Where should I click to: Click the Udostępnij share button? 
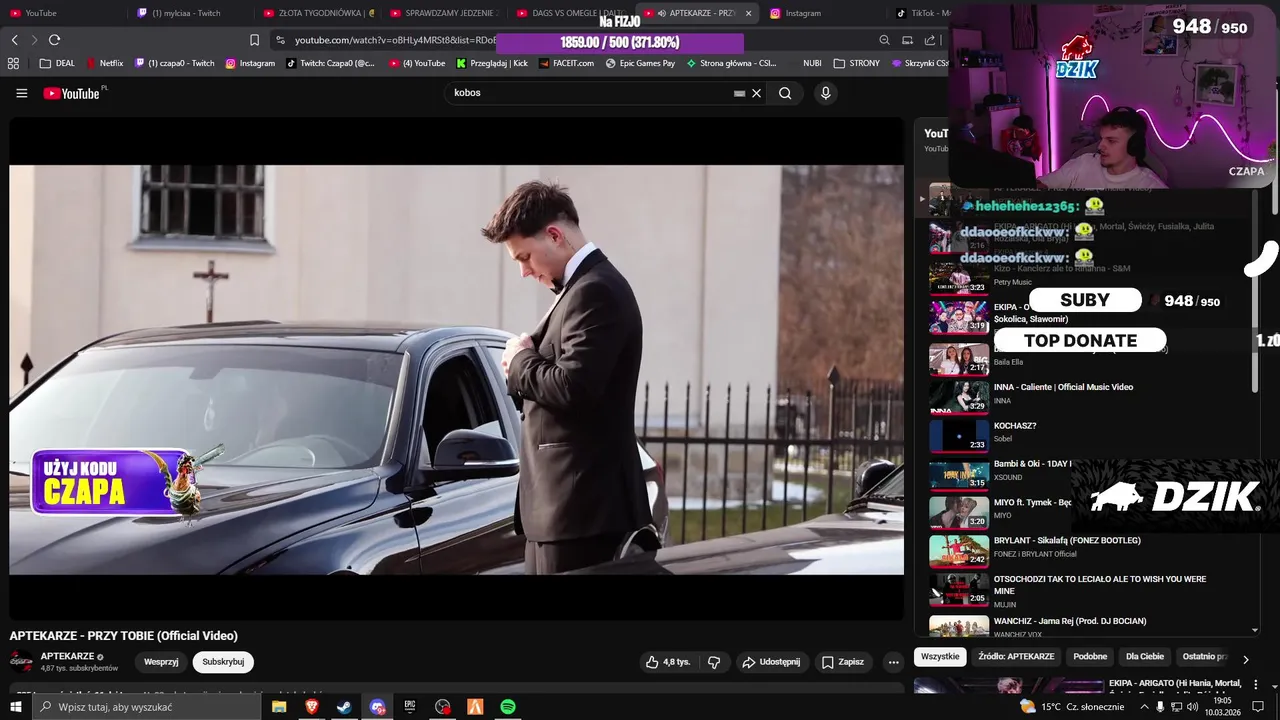(x=771, y=662)
